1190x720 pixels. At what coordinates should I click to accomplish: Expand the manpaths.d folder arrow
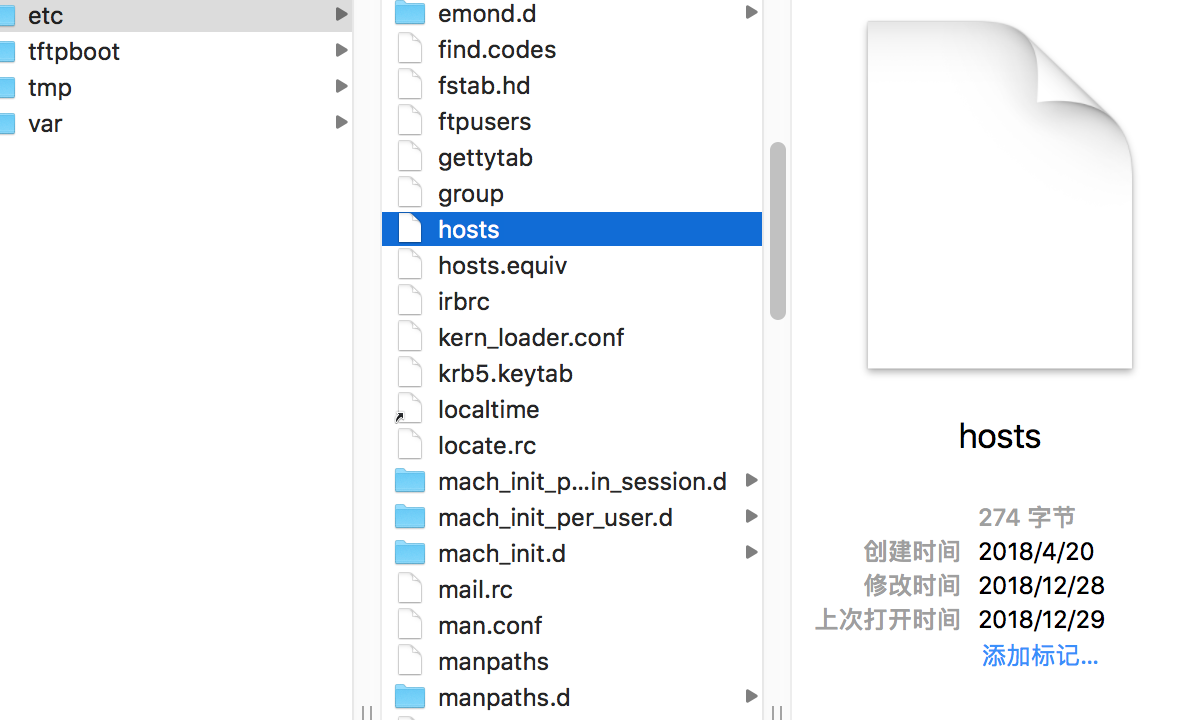point(751,696)
